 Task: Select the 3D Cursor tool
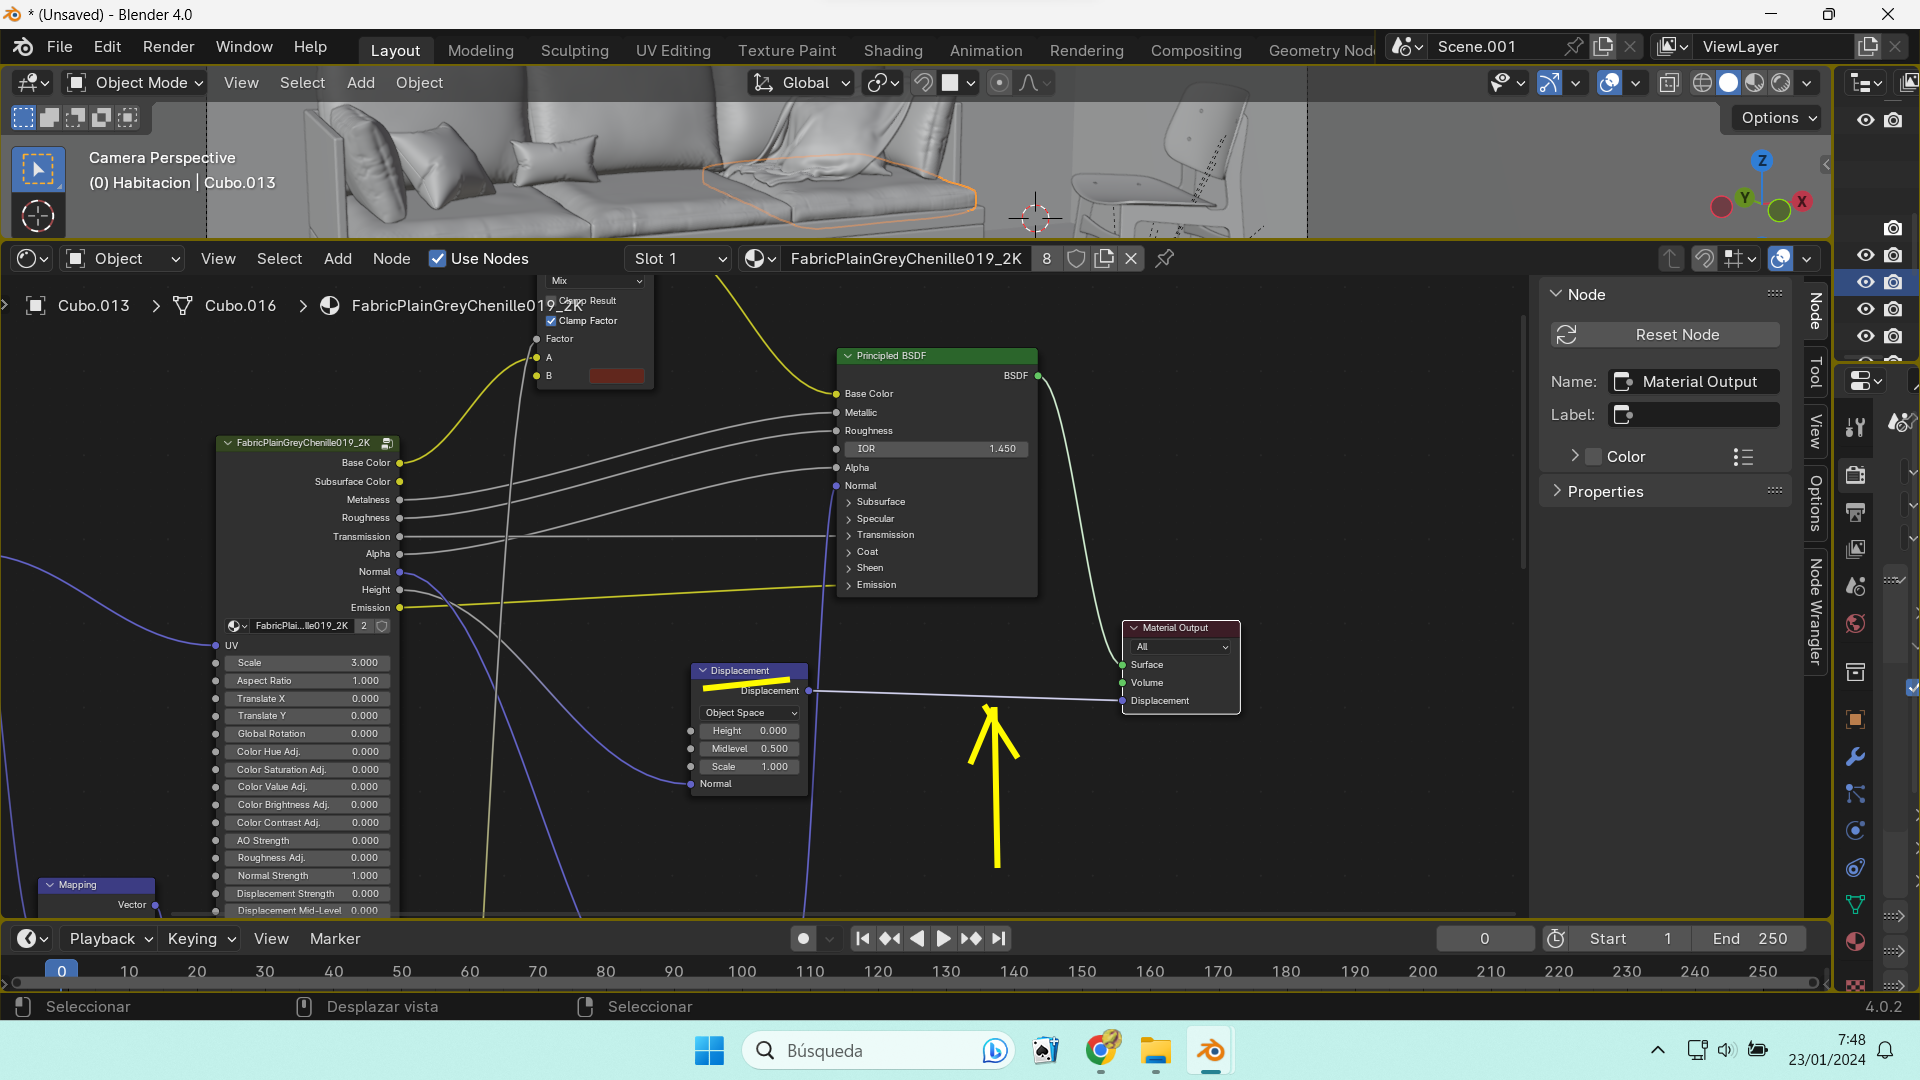coord(38,216)
